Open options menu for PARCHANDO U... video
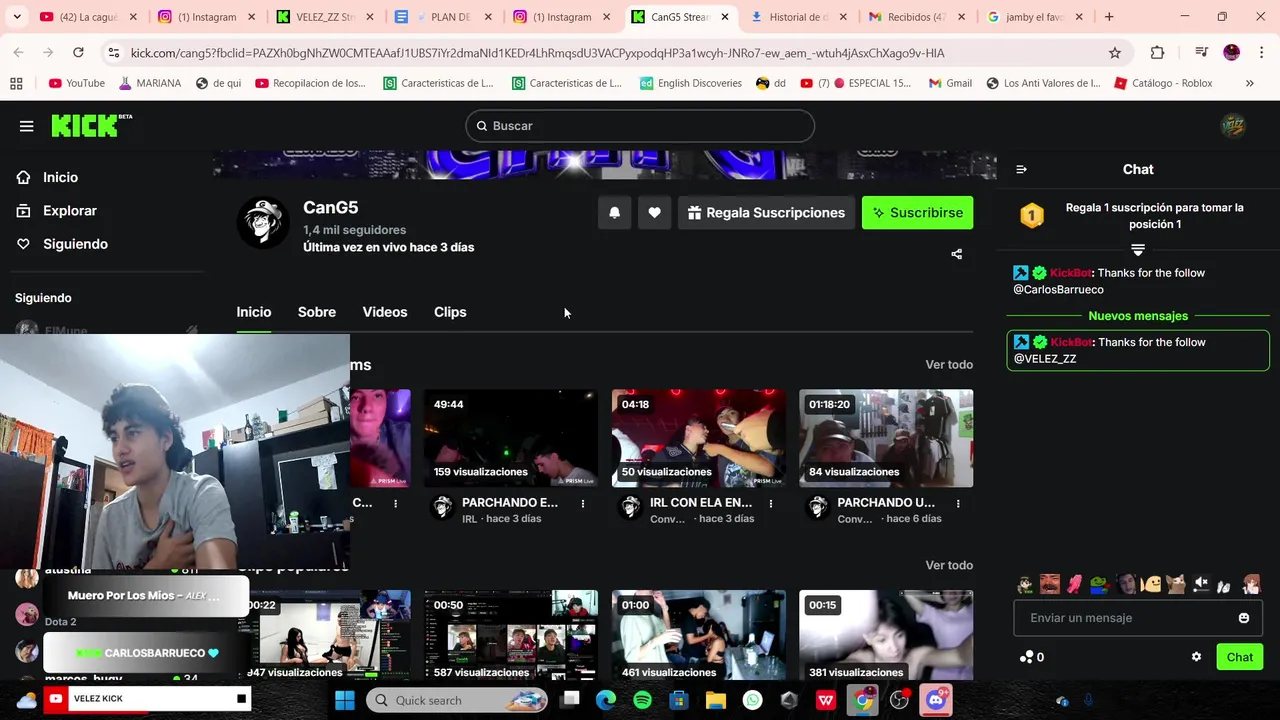This screenshot has width=1280, height=720. pyautogui.click(x=958, y=504)
